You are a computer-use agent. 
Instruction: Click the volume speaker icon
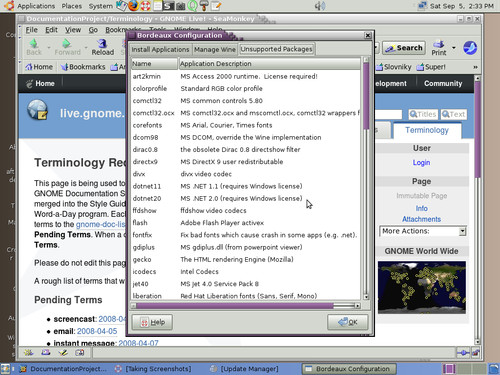pos(320,6)
